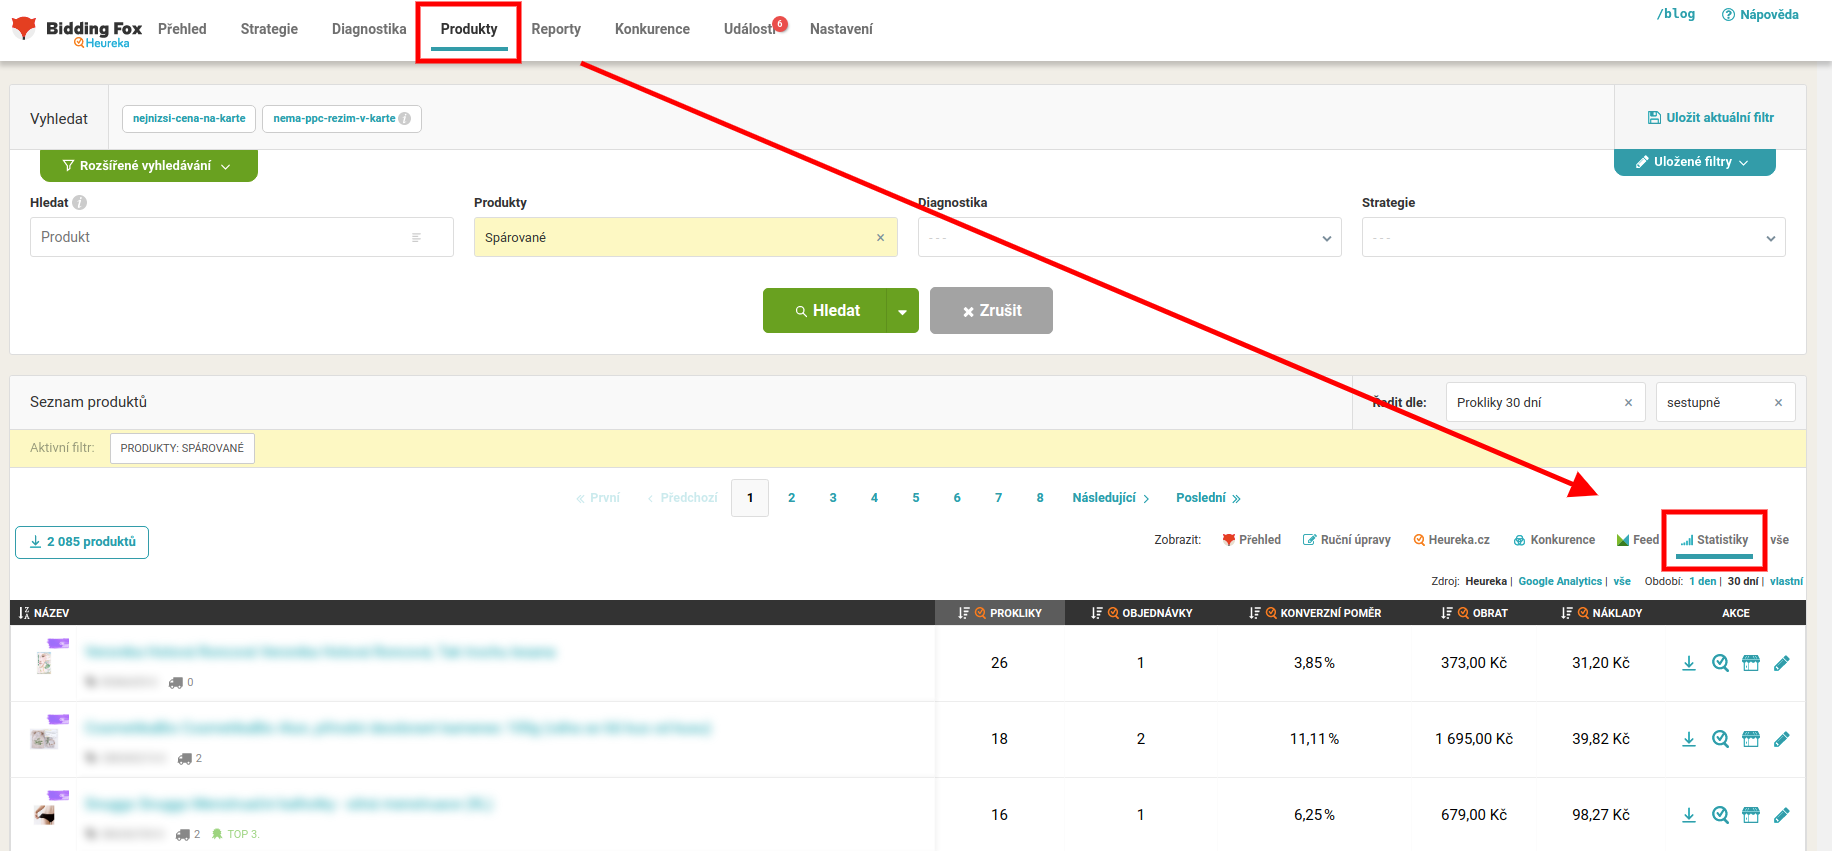1845x851 pixels.
Task: Clear the Spárované products filter
Action: tap(880, 238)
